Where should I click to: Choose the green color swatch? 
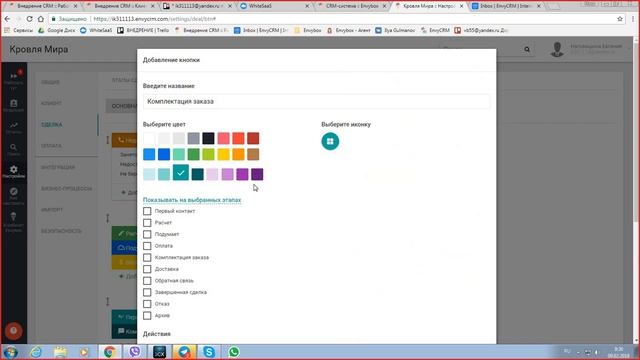(x=193, y=154)
